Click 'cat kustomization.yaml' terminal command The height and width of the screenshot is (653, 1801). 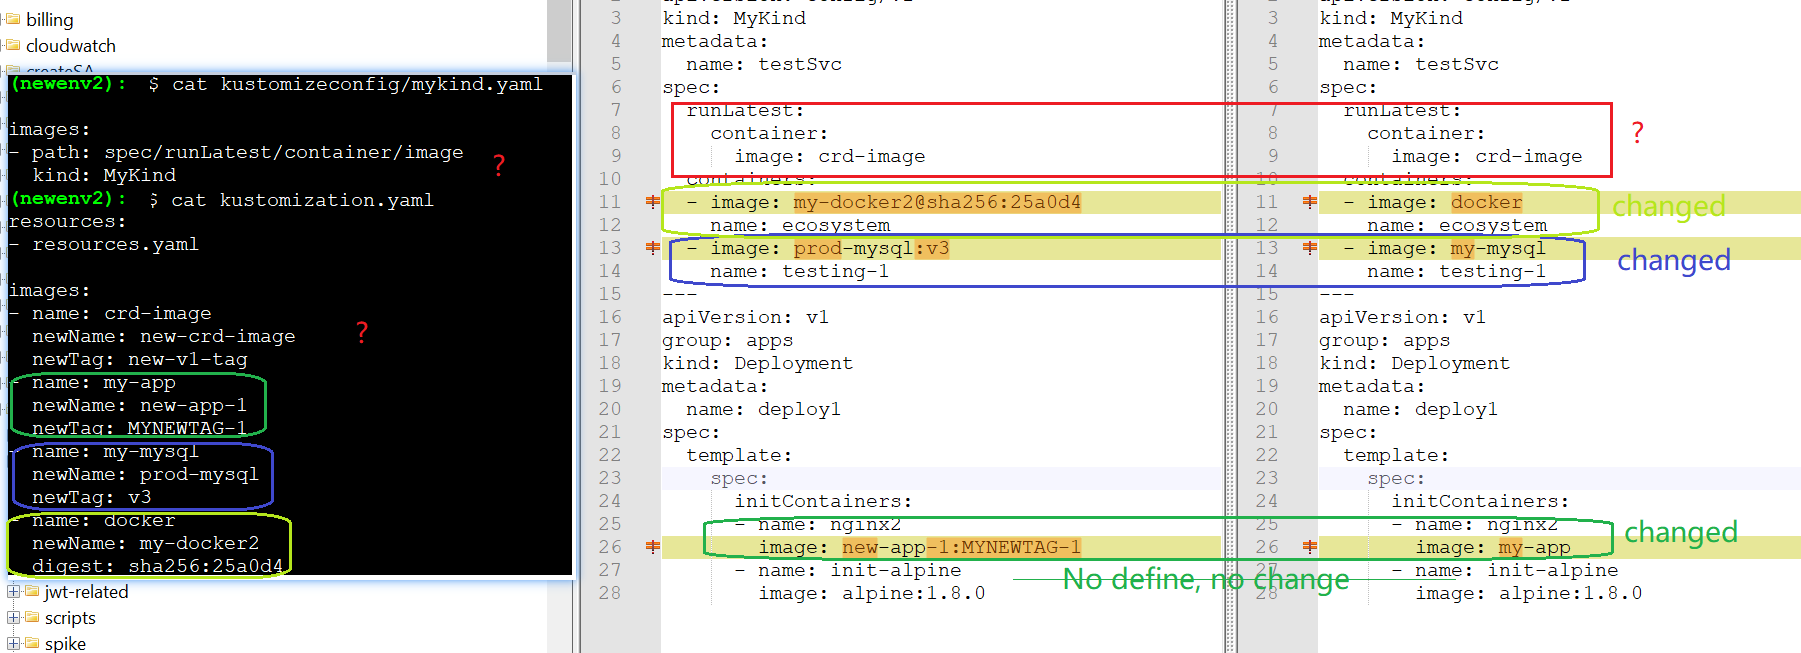[x=302, y=200]
